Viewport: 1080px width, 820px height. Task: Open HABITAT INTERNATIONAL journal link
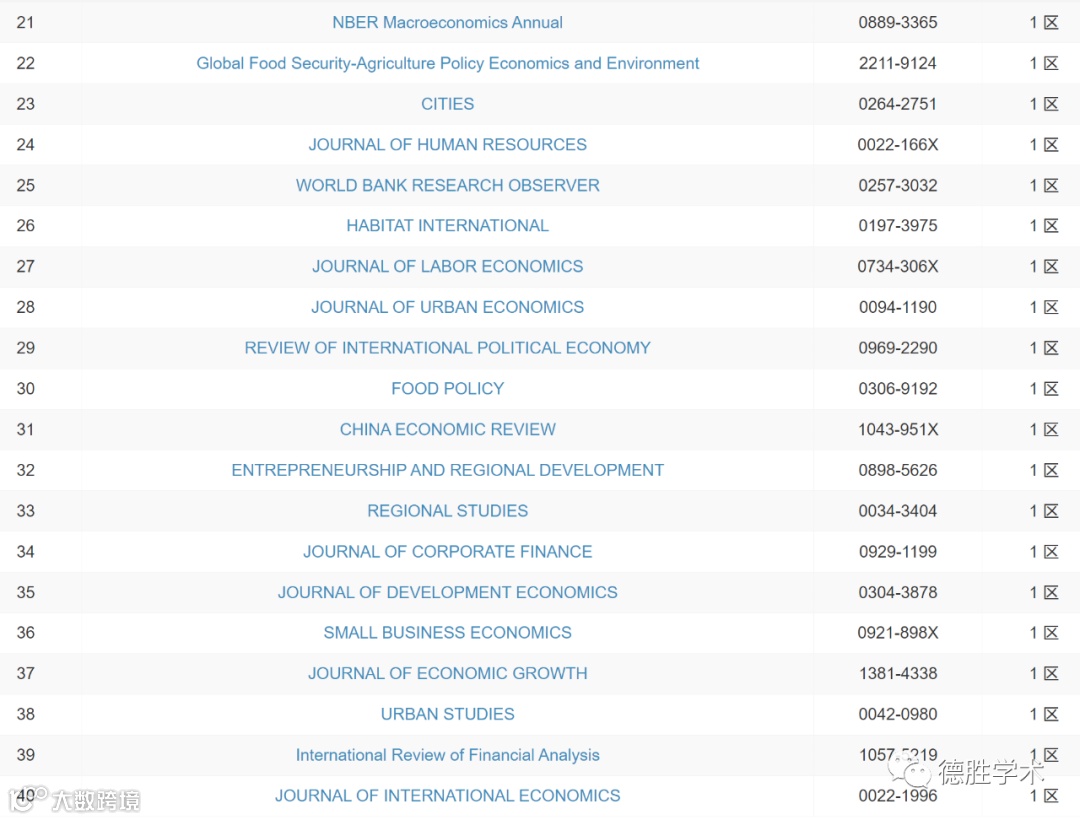tap(448, 226)
